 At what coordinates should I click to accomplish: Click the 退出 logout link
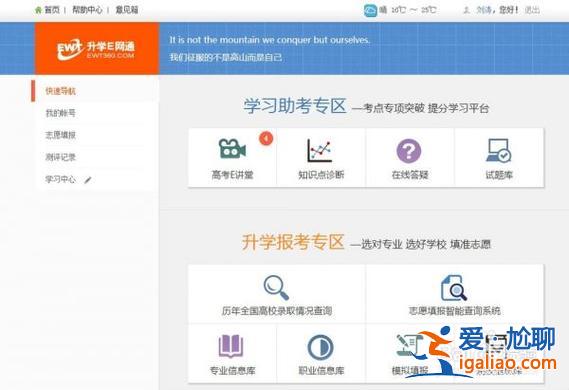click(532, 11)
